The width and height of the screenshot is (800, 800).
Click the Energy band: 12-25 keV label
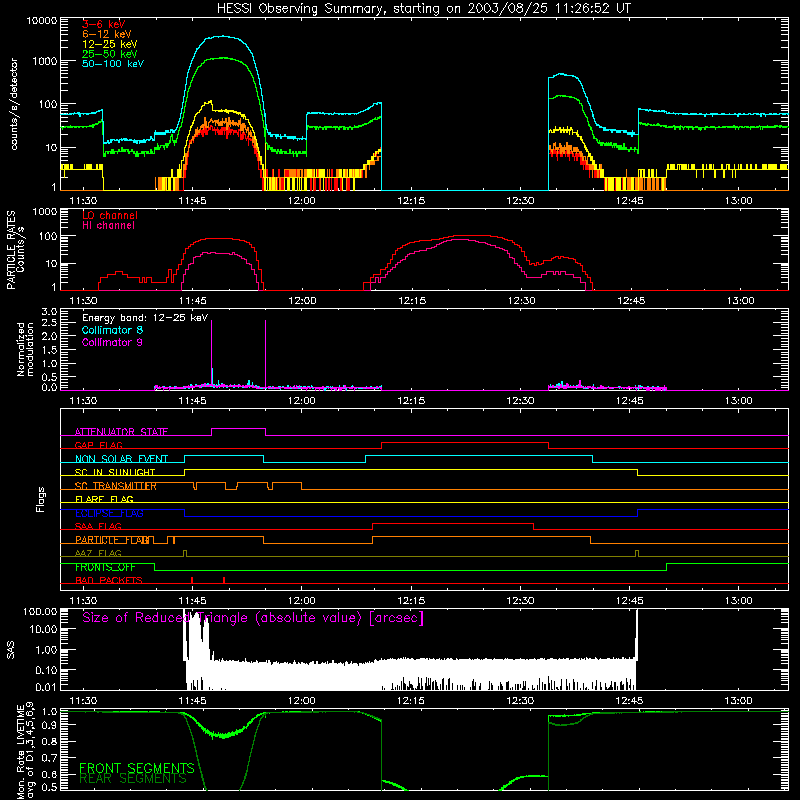pos(145,318)
